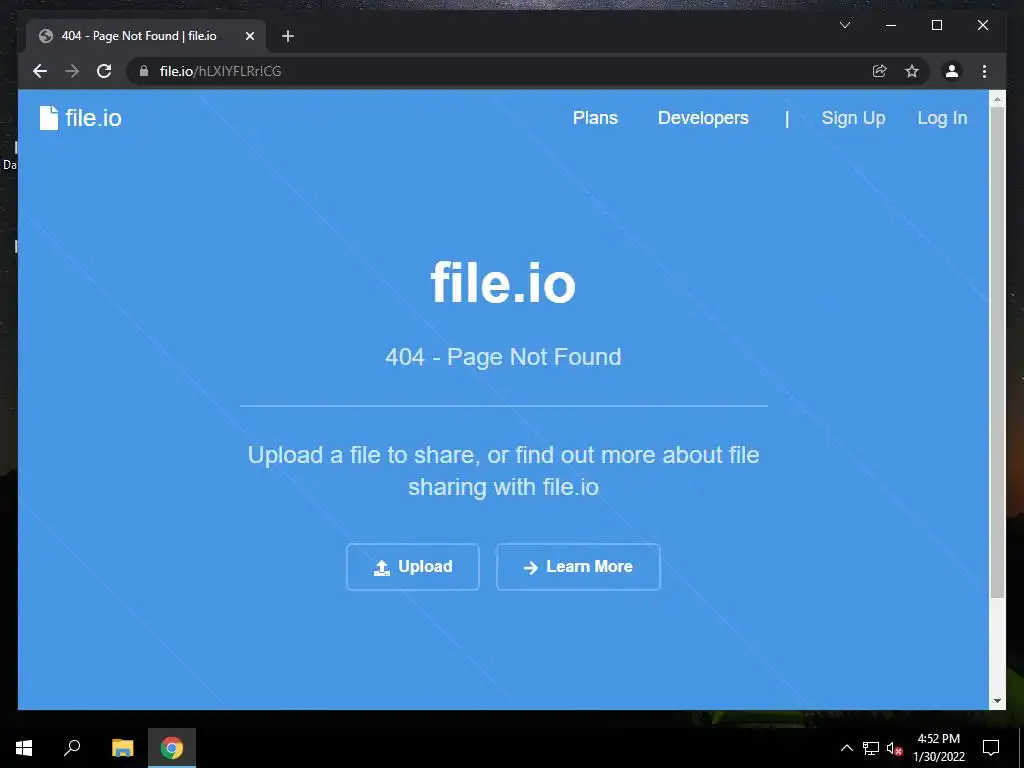1024x768 pixels.
Task: Show hidden system tray icons
Action: tap(846, 748)
